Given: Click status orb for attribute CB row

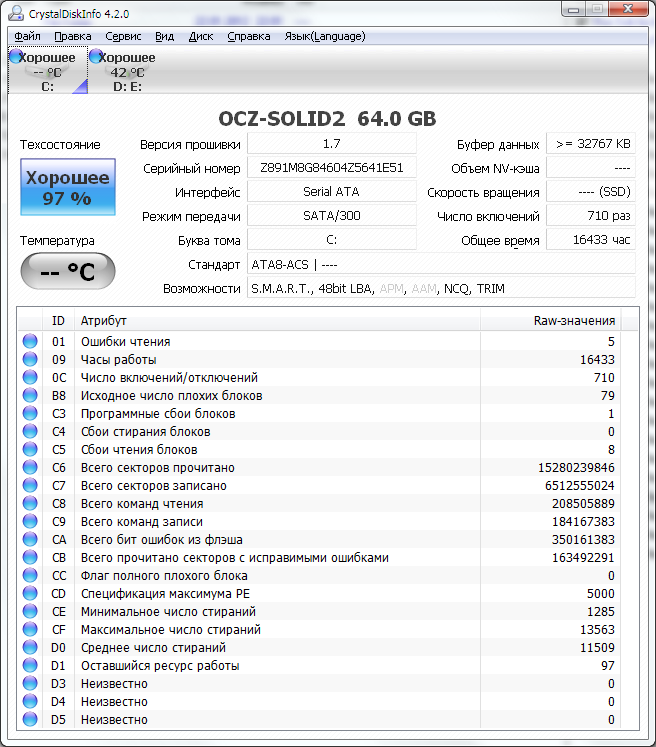Looking at the screenshot, I should [30, 557].
